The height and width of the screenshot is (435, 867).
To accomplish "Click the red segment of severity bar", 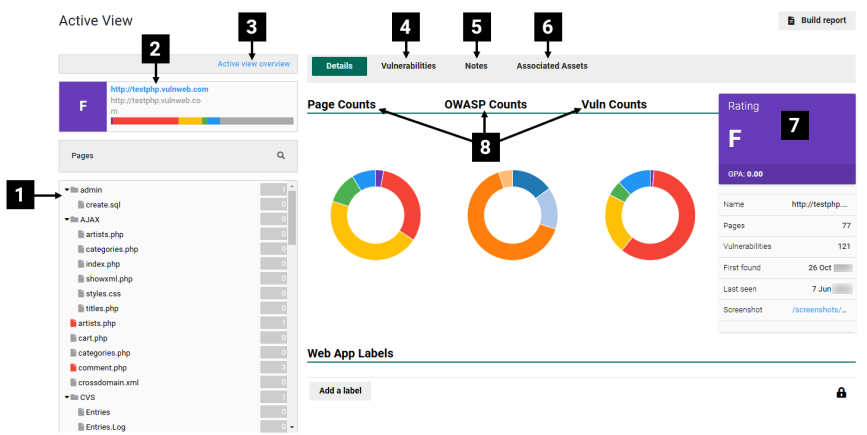I will [x=145, y=120].
